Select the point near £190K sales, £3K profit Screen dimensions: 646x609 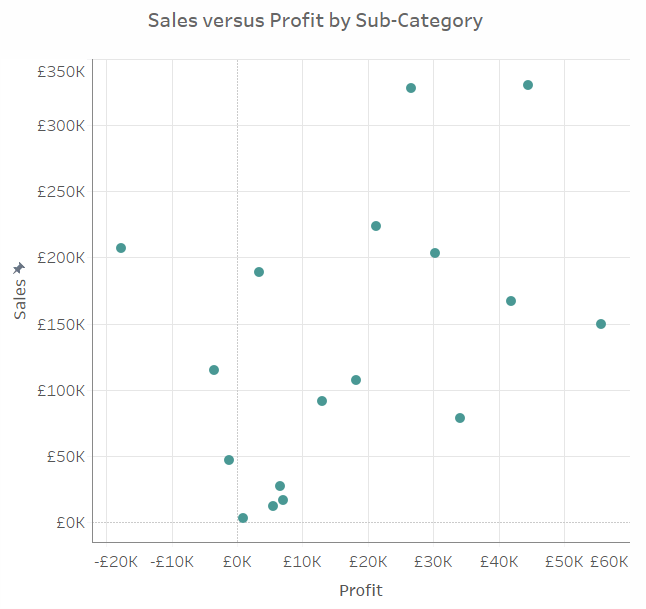259,272
